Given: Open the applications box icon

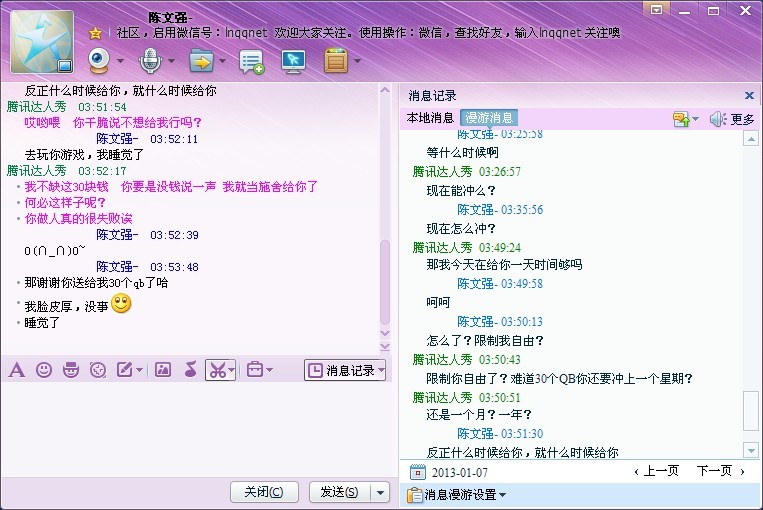Looking at the screenshot, I should [x=336, y=61].
